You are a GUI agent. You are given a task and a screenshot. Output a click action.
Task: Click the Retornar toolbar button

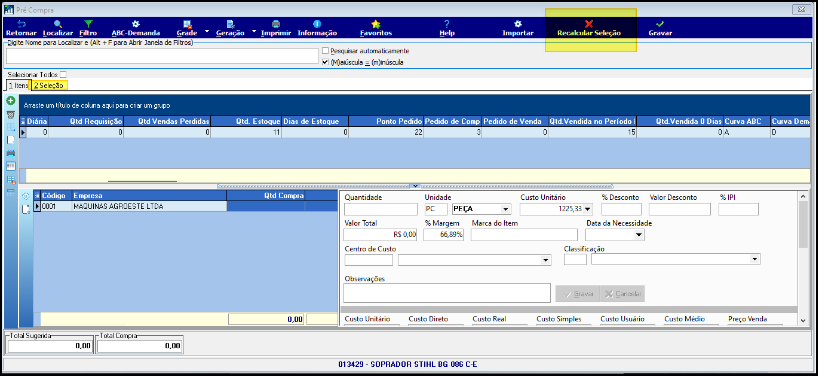tap(21, 28)
